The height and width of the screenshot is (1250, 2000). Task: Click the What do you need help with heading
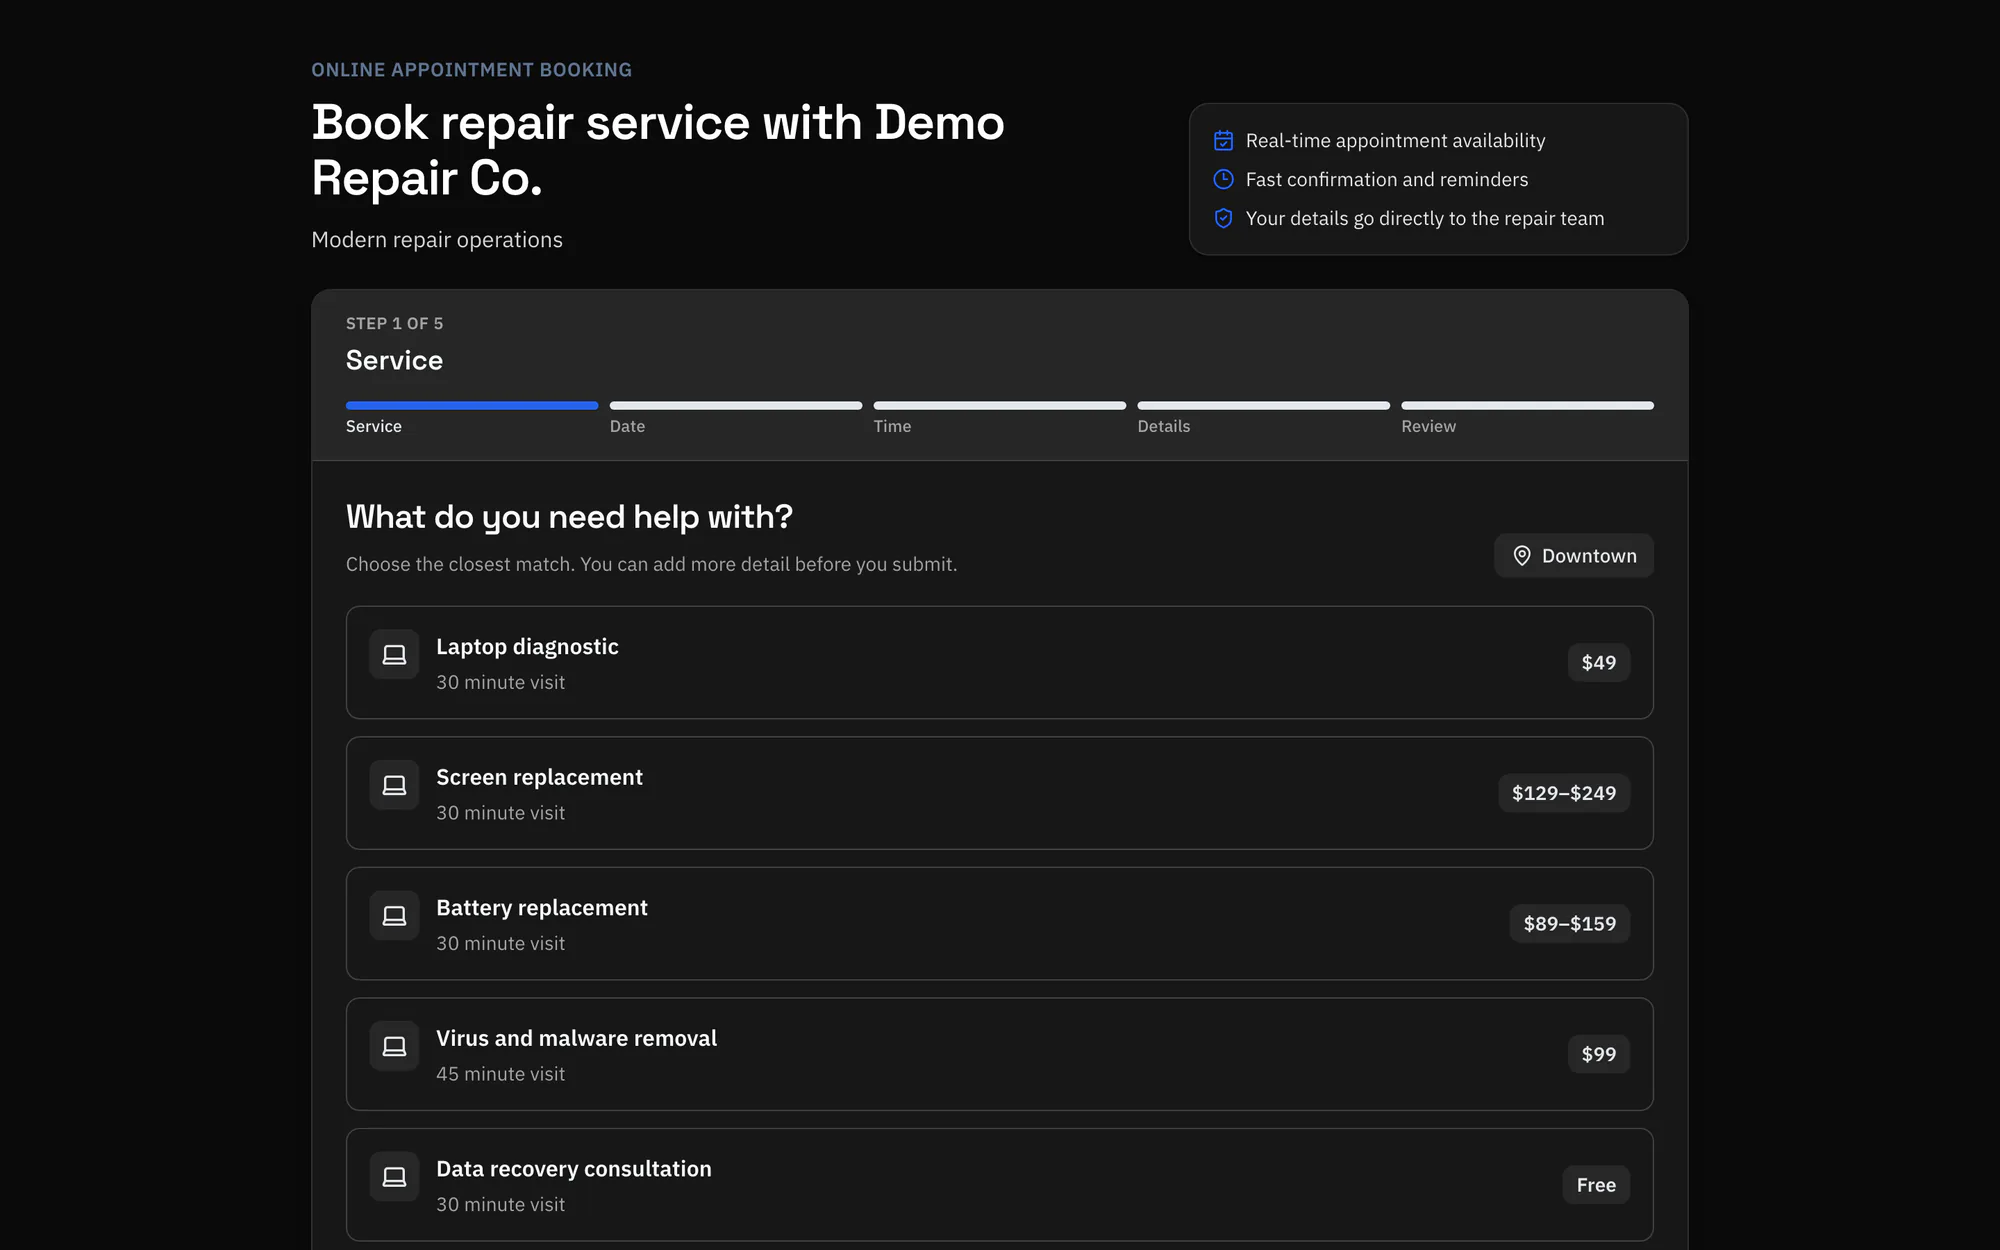pyautogui.click(x=569, y=517)
